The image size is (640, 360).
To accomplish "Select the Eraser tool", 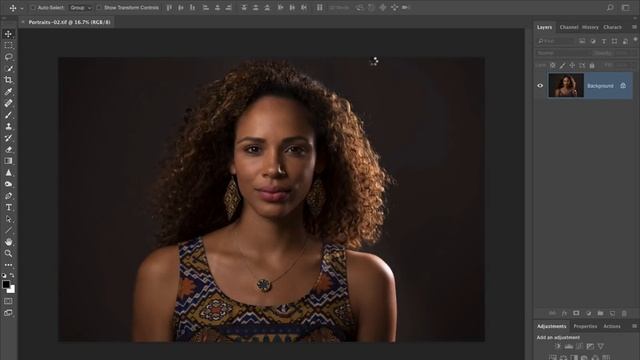I will click(x=8, y=149).
